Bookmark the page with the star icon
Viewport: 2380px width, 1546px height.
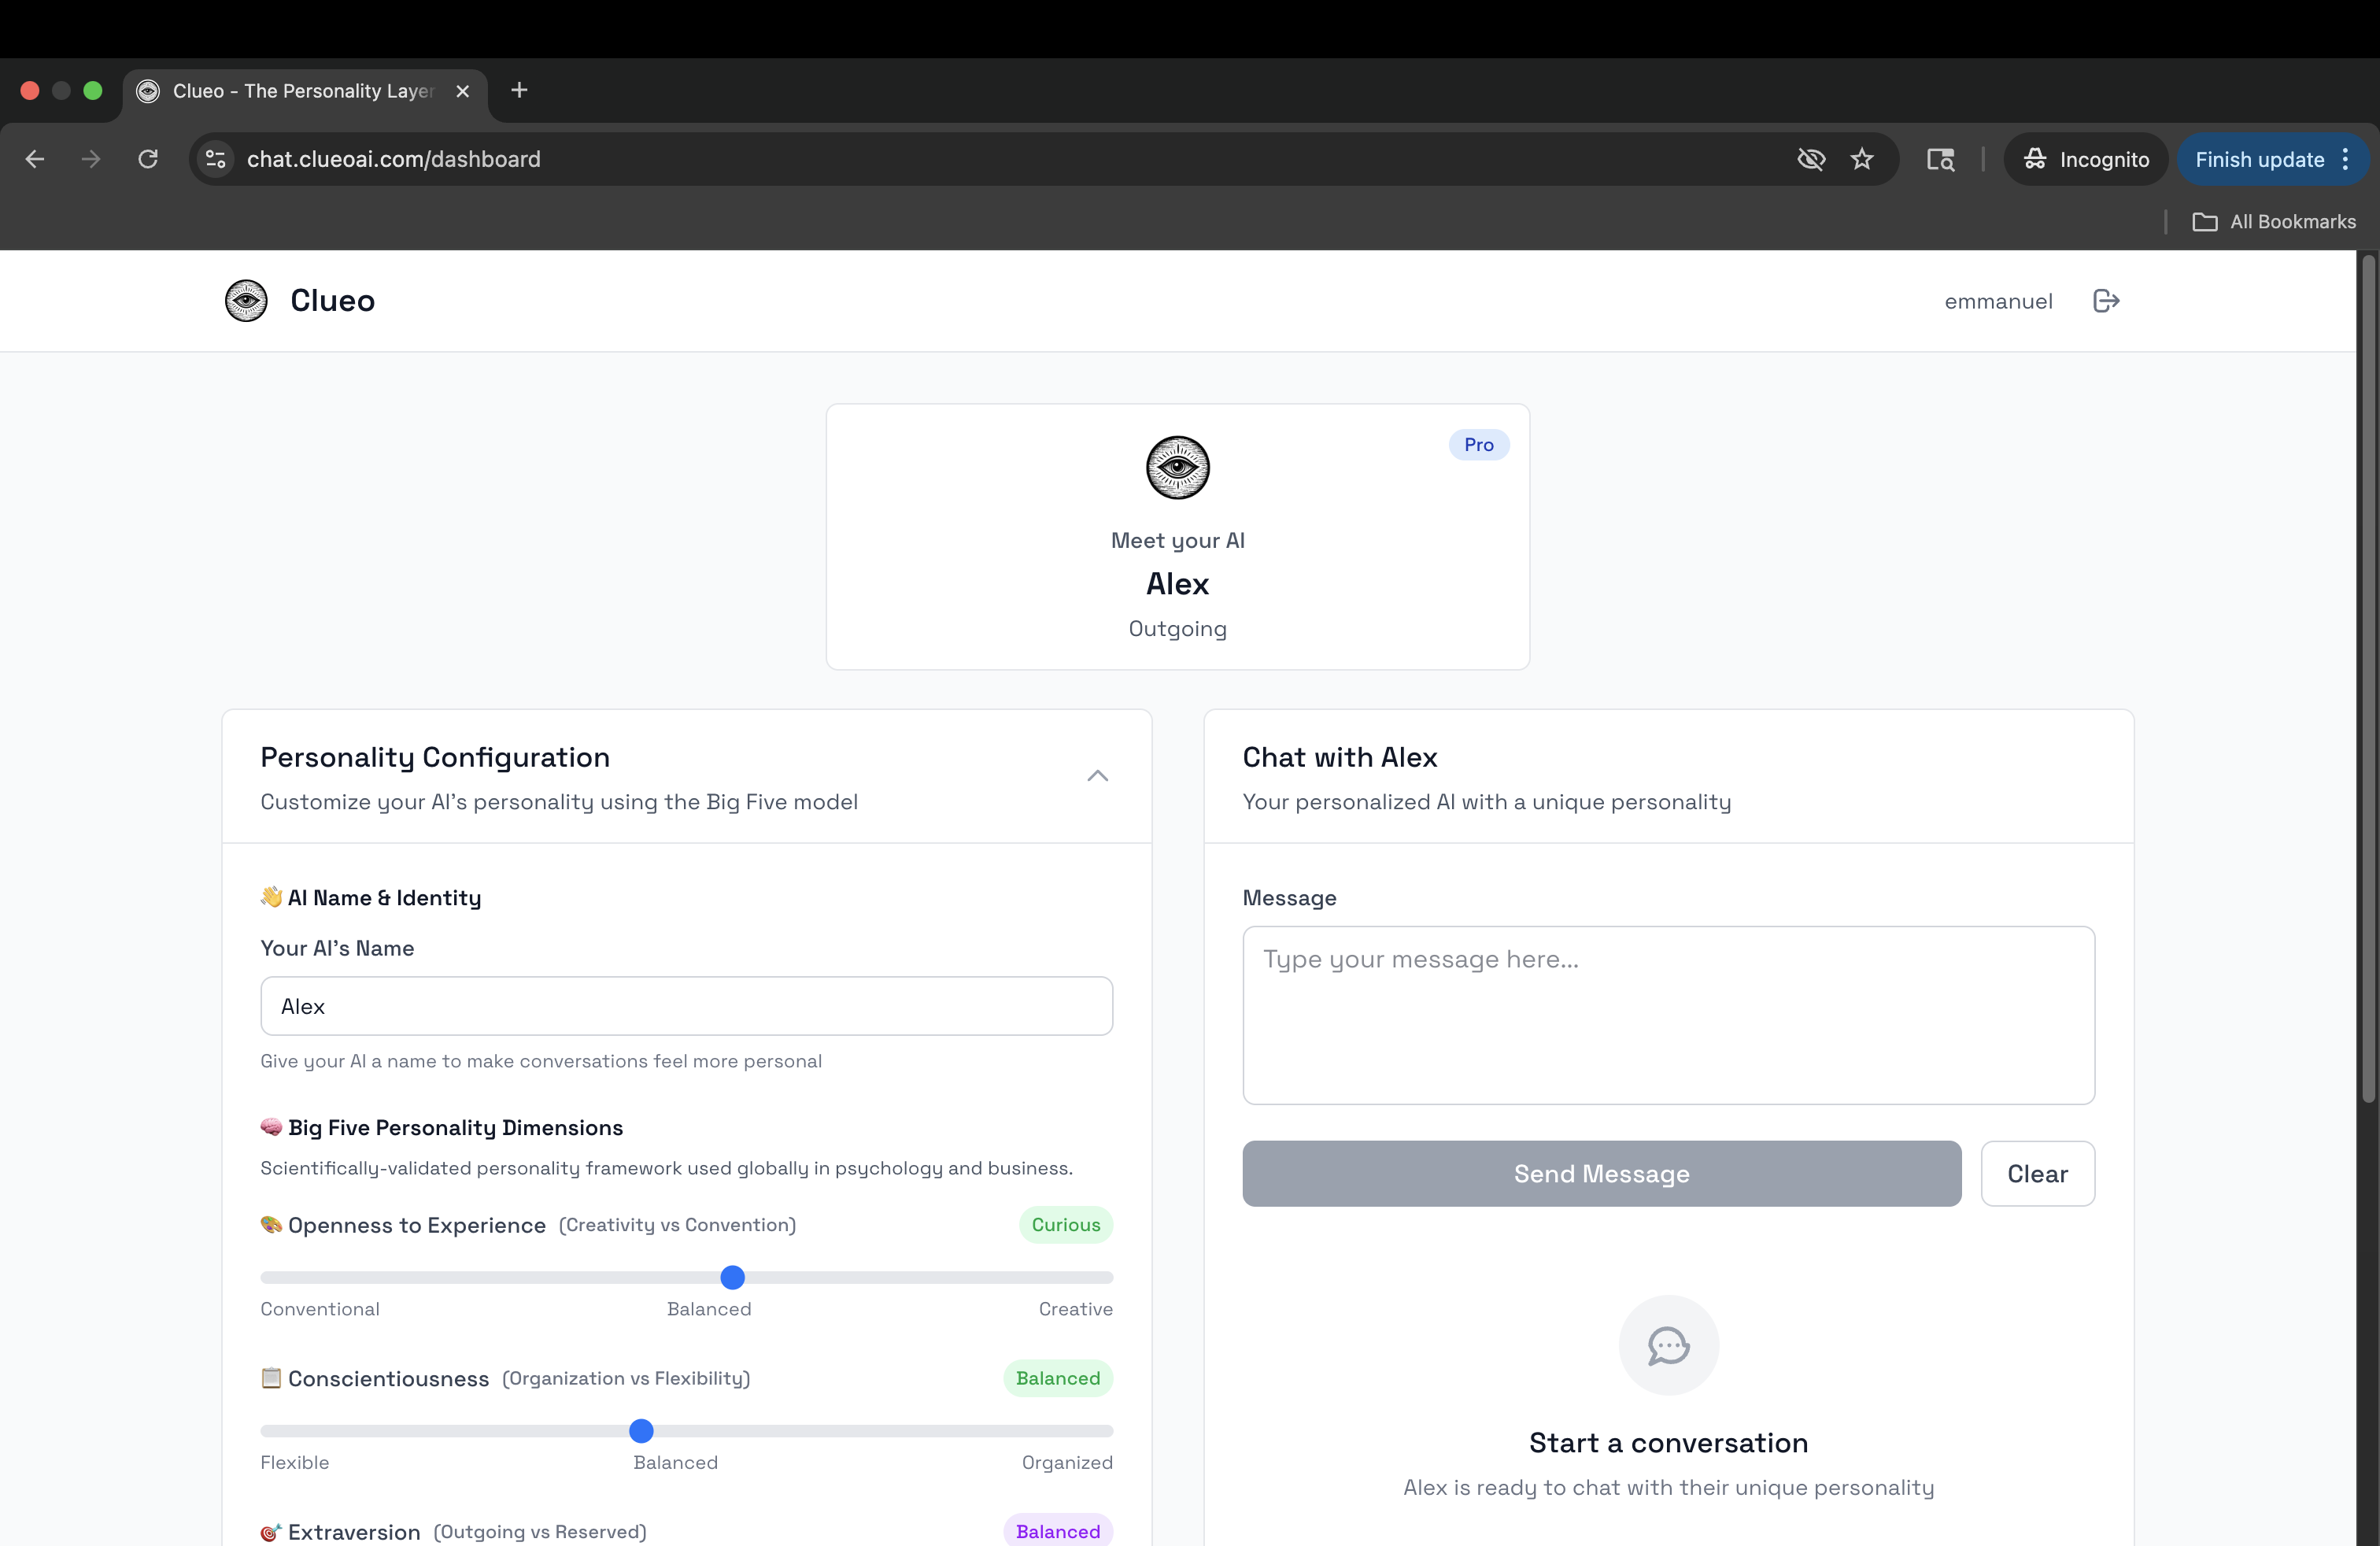click(x=1861, y=159)
